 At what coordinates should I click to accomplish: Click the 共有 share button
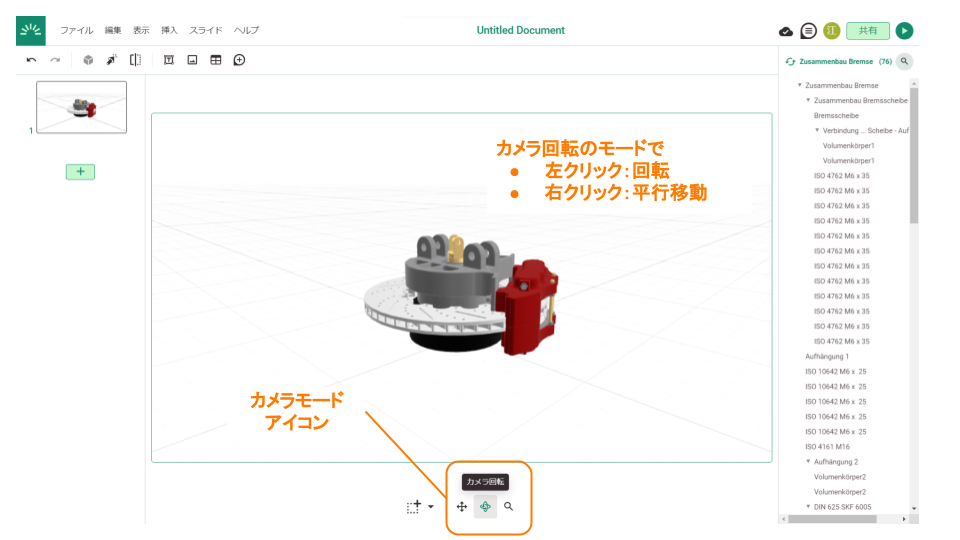click(868, 31)
